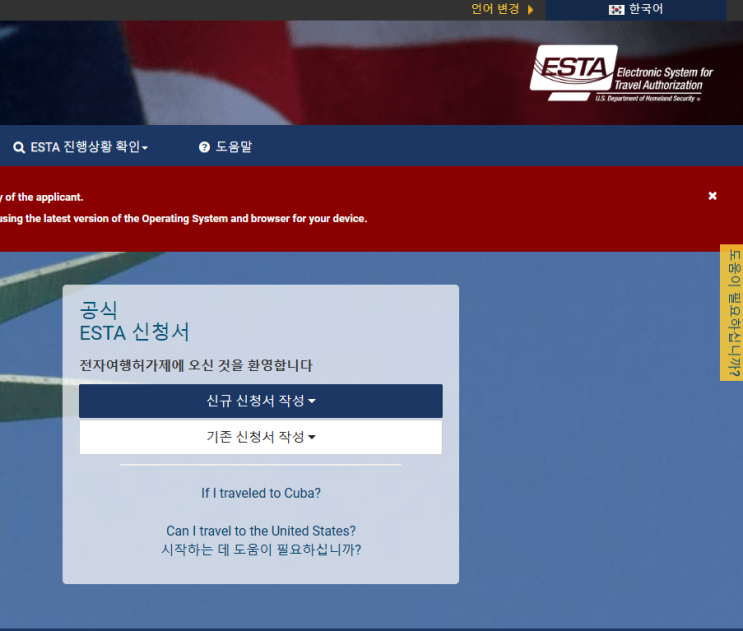Dismiss the red alert banner
Viewport: 743px width, 631px height.
coord(712,196)
